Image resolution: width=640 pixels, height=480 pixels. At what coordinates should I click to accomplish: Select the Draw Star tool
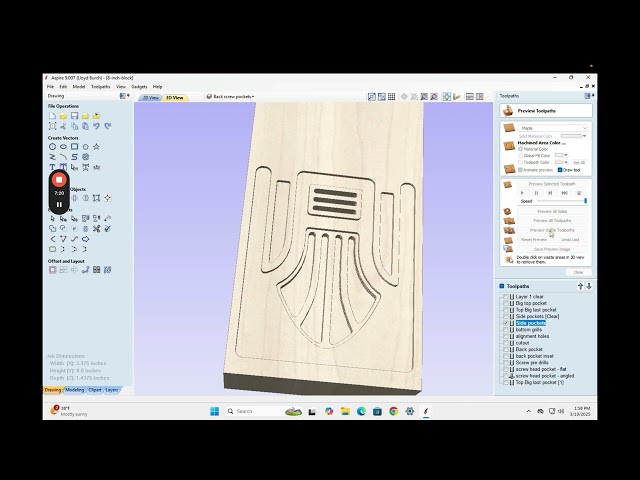[x=96, y=147]
